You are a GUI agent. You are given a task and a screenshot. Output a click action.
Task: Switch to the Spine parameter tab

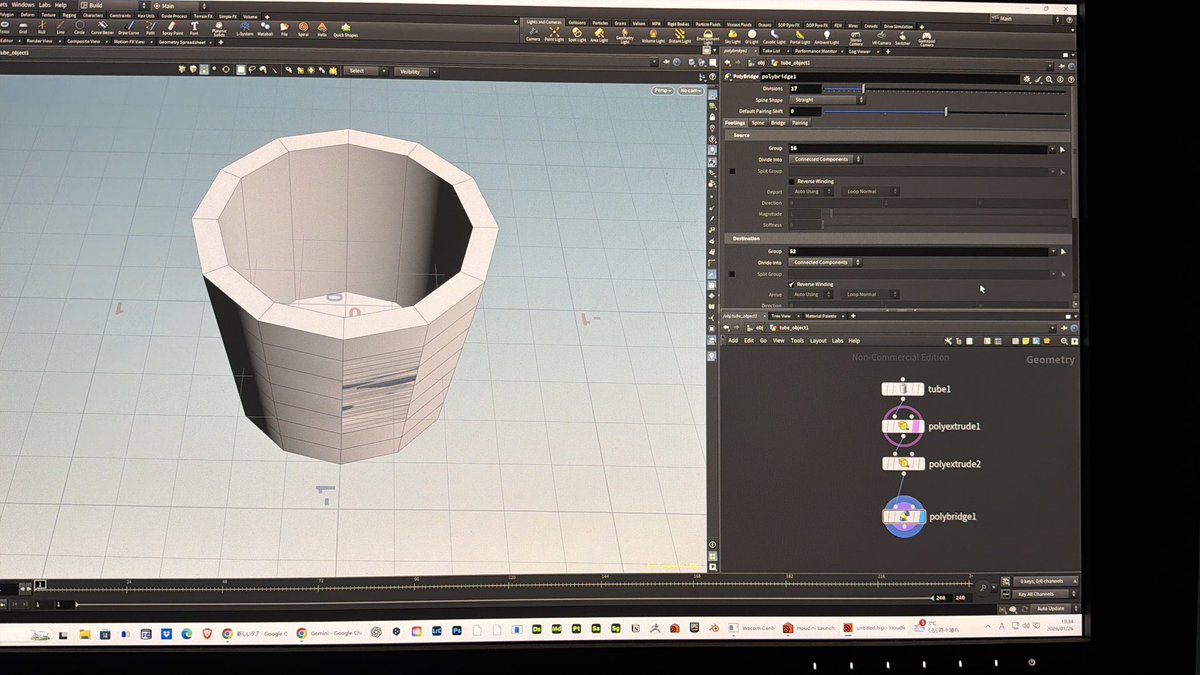click(x=758, y=123)
